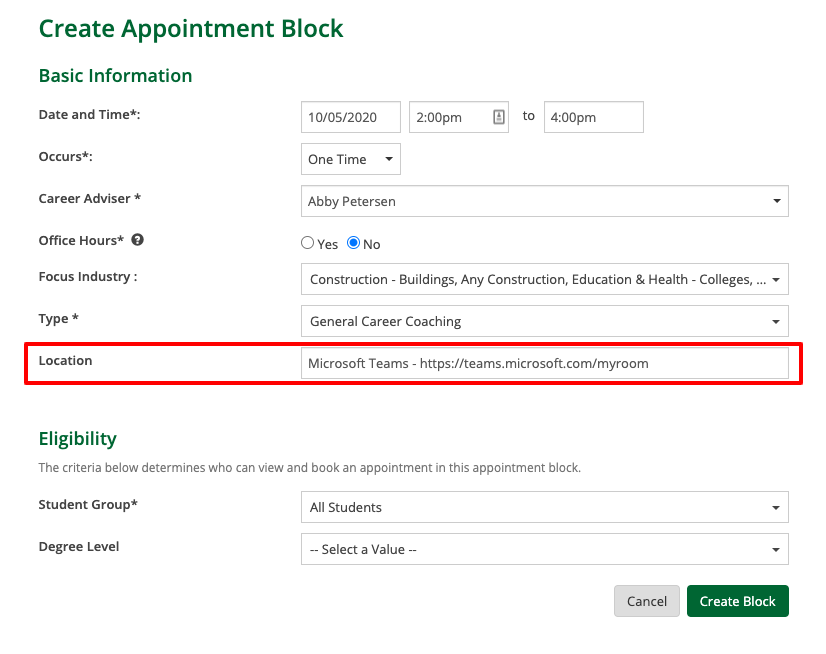Open the time picker icon in start time
Screen dimensions: 826x654
(499, 117)
